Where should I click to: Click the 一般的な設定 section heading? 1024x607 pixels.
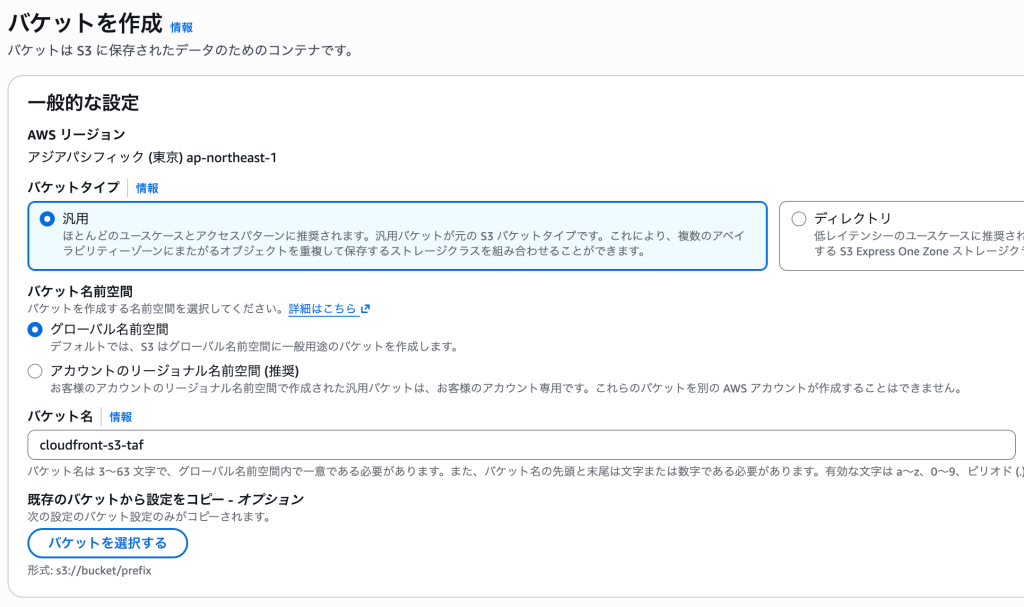pos(83,103)
